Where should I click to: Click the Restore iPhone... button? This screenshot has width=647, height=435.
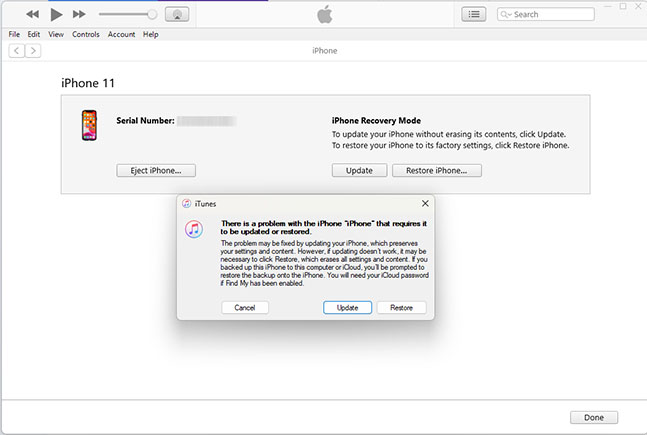pyautogui.click(x=437, y=170)
